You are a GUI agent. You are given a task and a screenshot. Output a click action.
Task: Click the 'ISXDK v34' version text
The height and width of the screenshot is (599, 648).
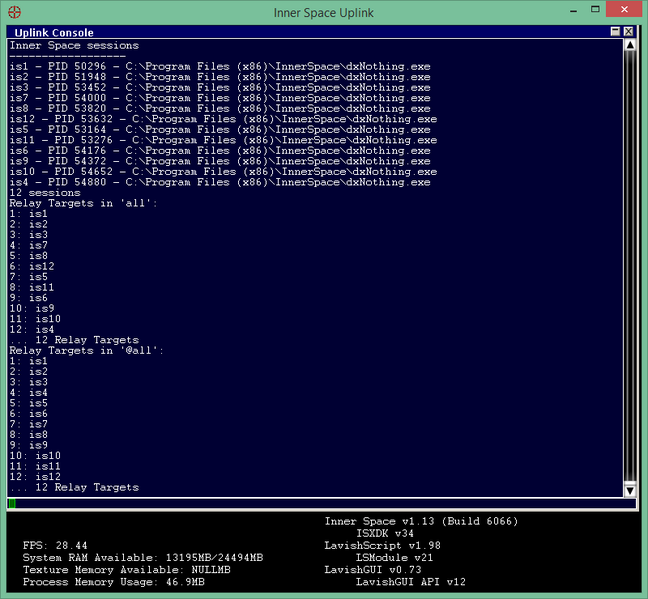pyautogui.click(x=385, y=534)
